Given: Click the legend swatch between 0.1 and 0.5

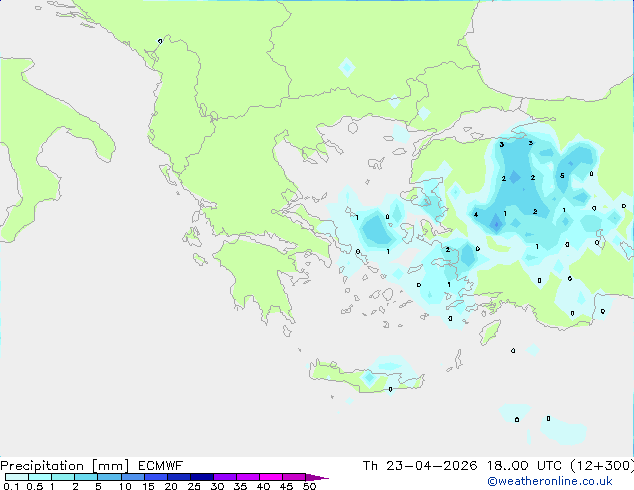Looking at the screenshot, I should click(x=17, y=477).
